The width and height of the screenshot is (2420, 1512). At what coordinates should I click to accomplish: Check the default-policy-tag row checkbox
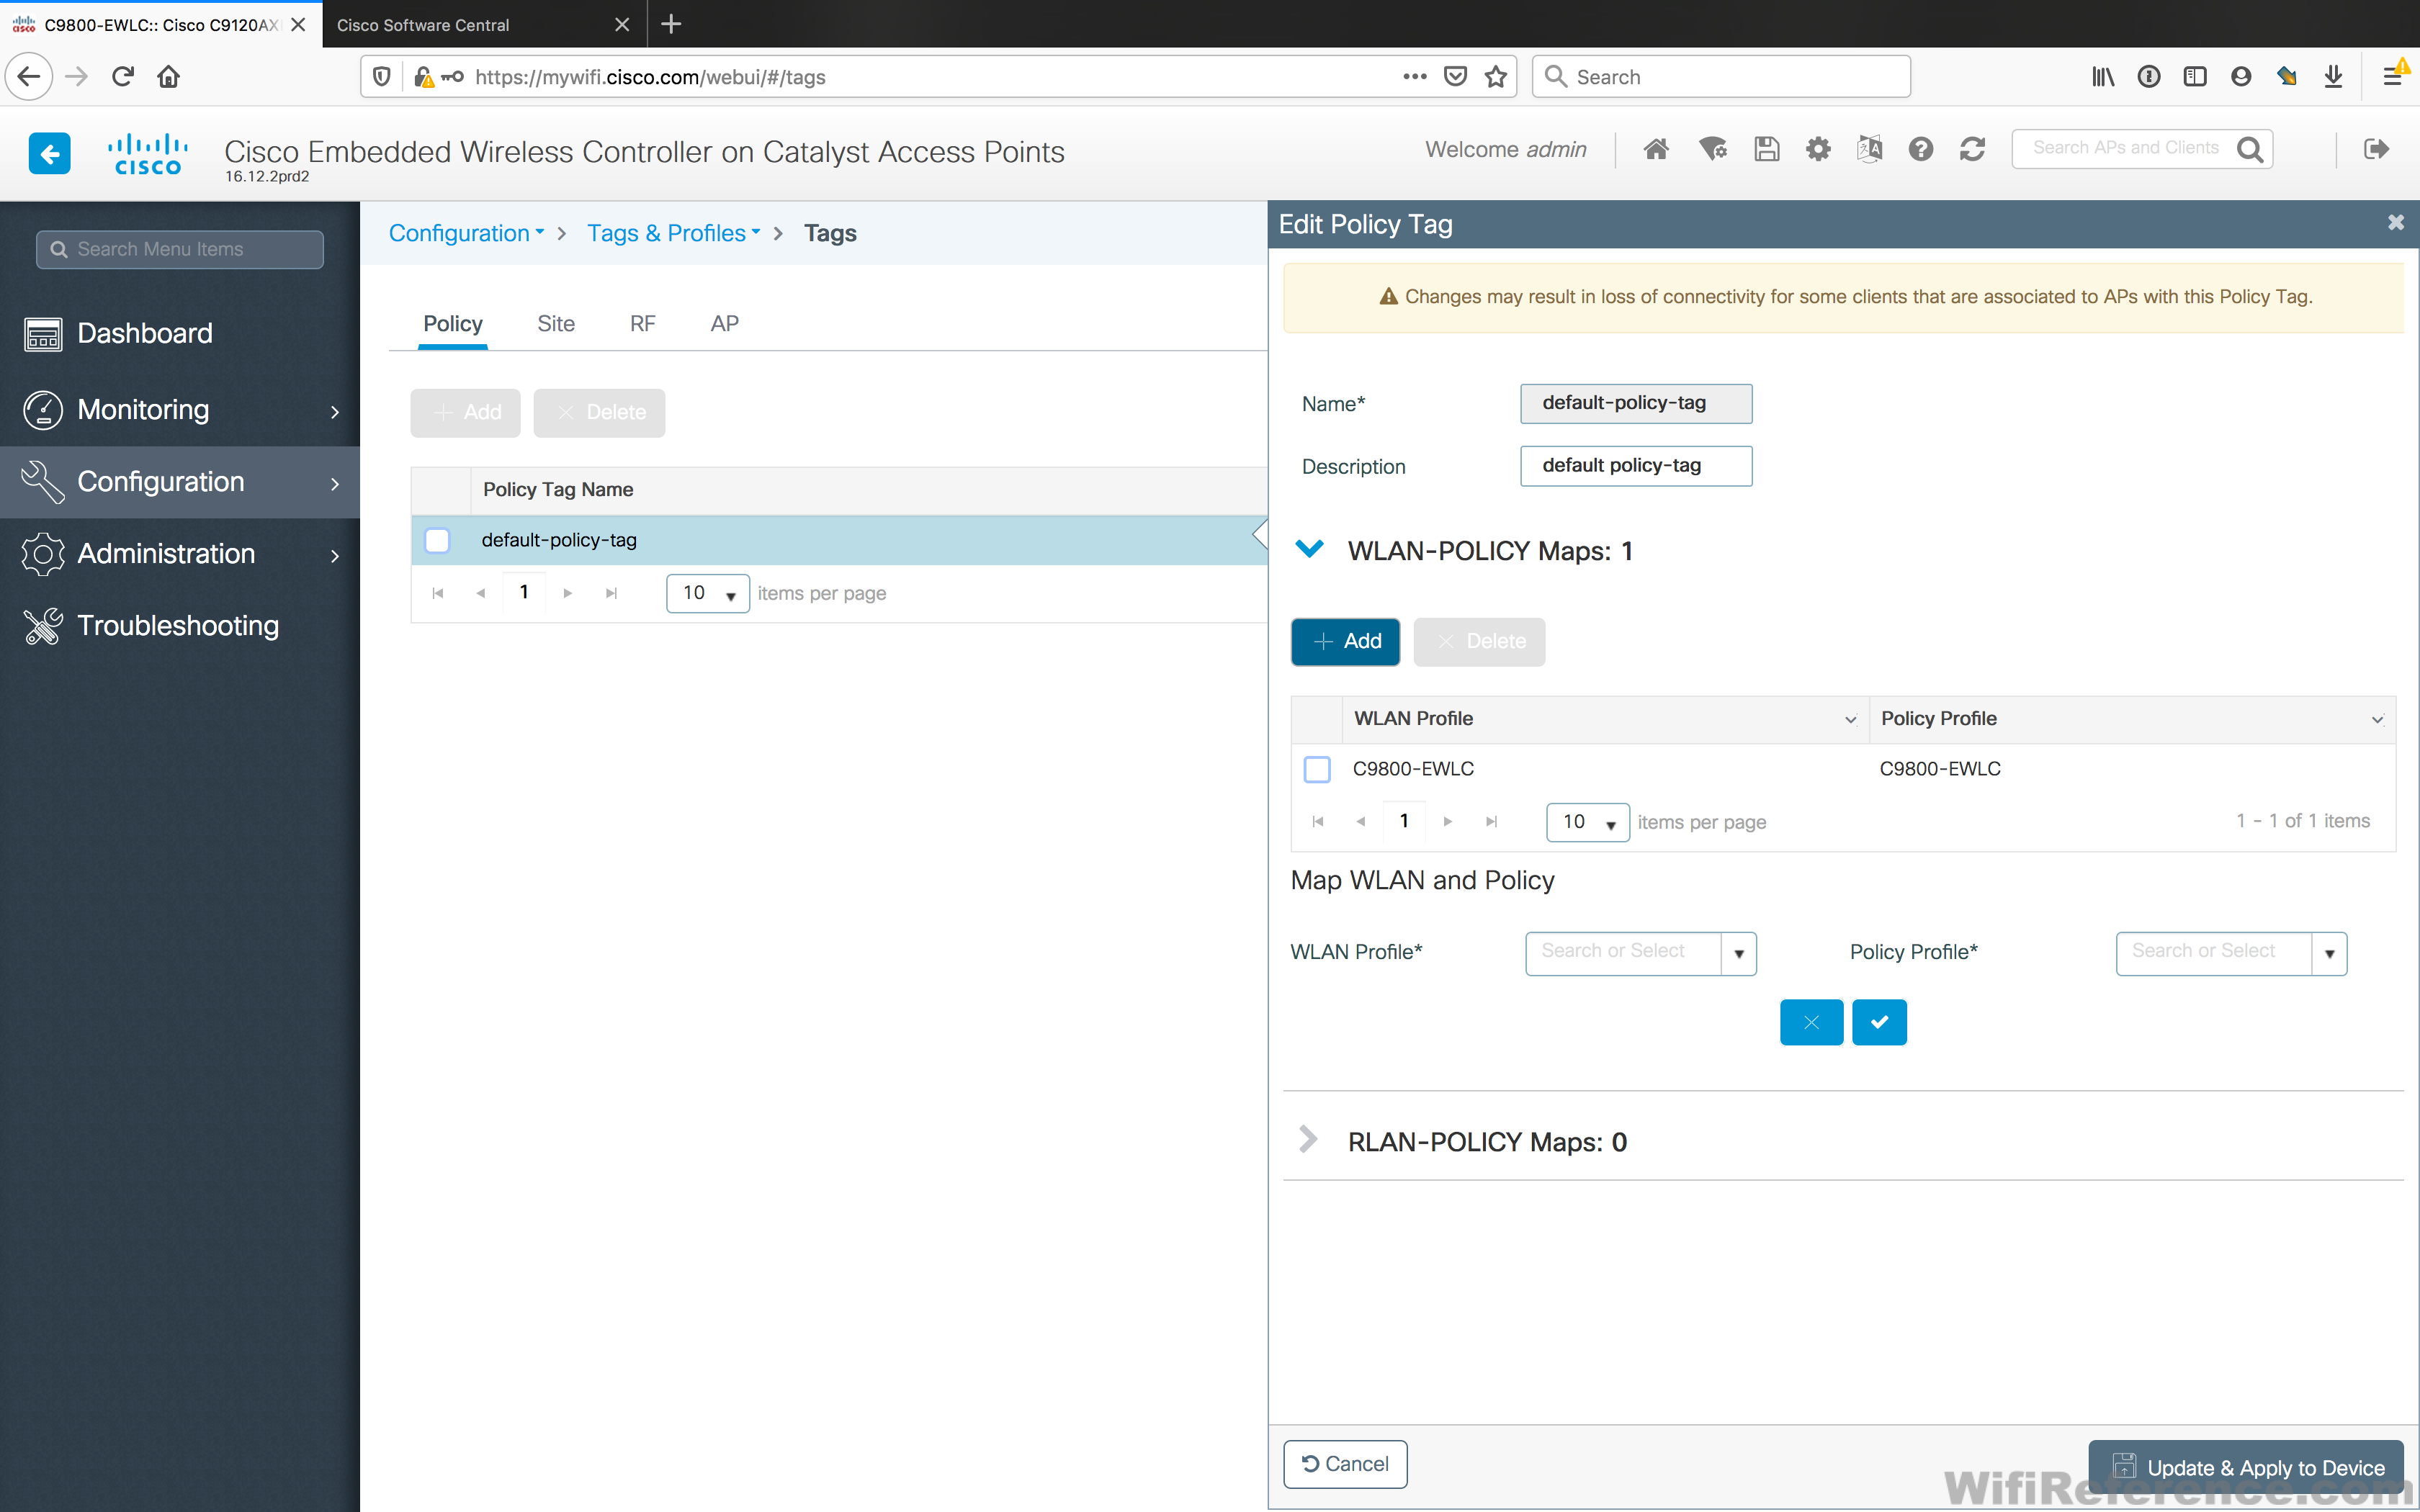(437, 540)
